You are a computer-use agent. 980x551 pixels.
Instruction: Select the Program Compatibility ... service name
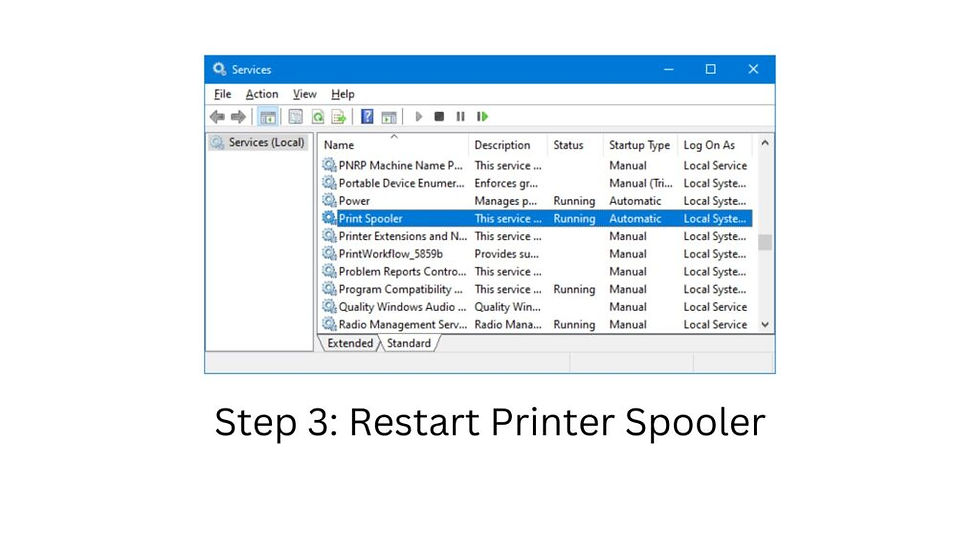(401, 289)
